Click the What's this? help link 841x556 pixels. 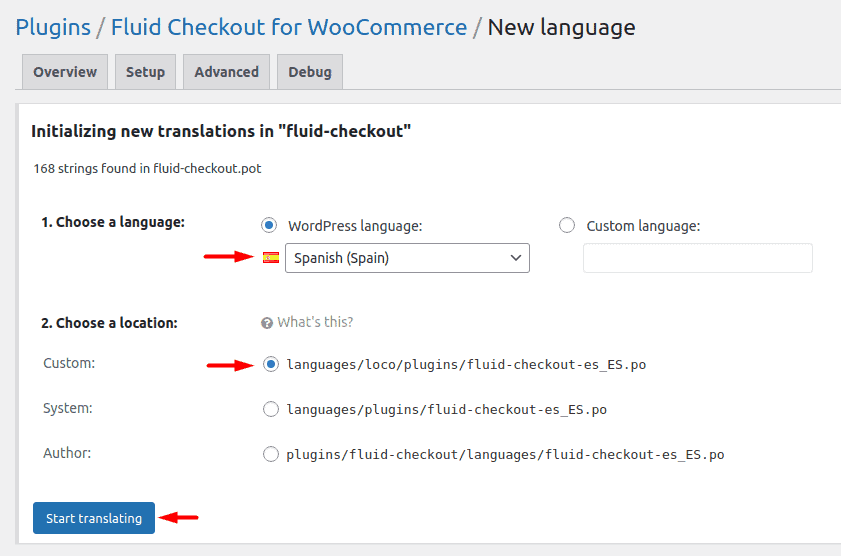tap(315, 322)
